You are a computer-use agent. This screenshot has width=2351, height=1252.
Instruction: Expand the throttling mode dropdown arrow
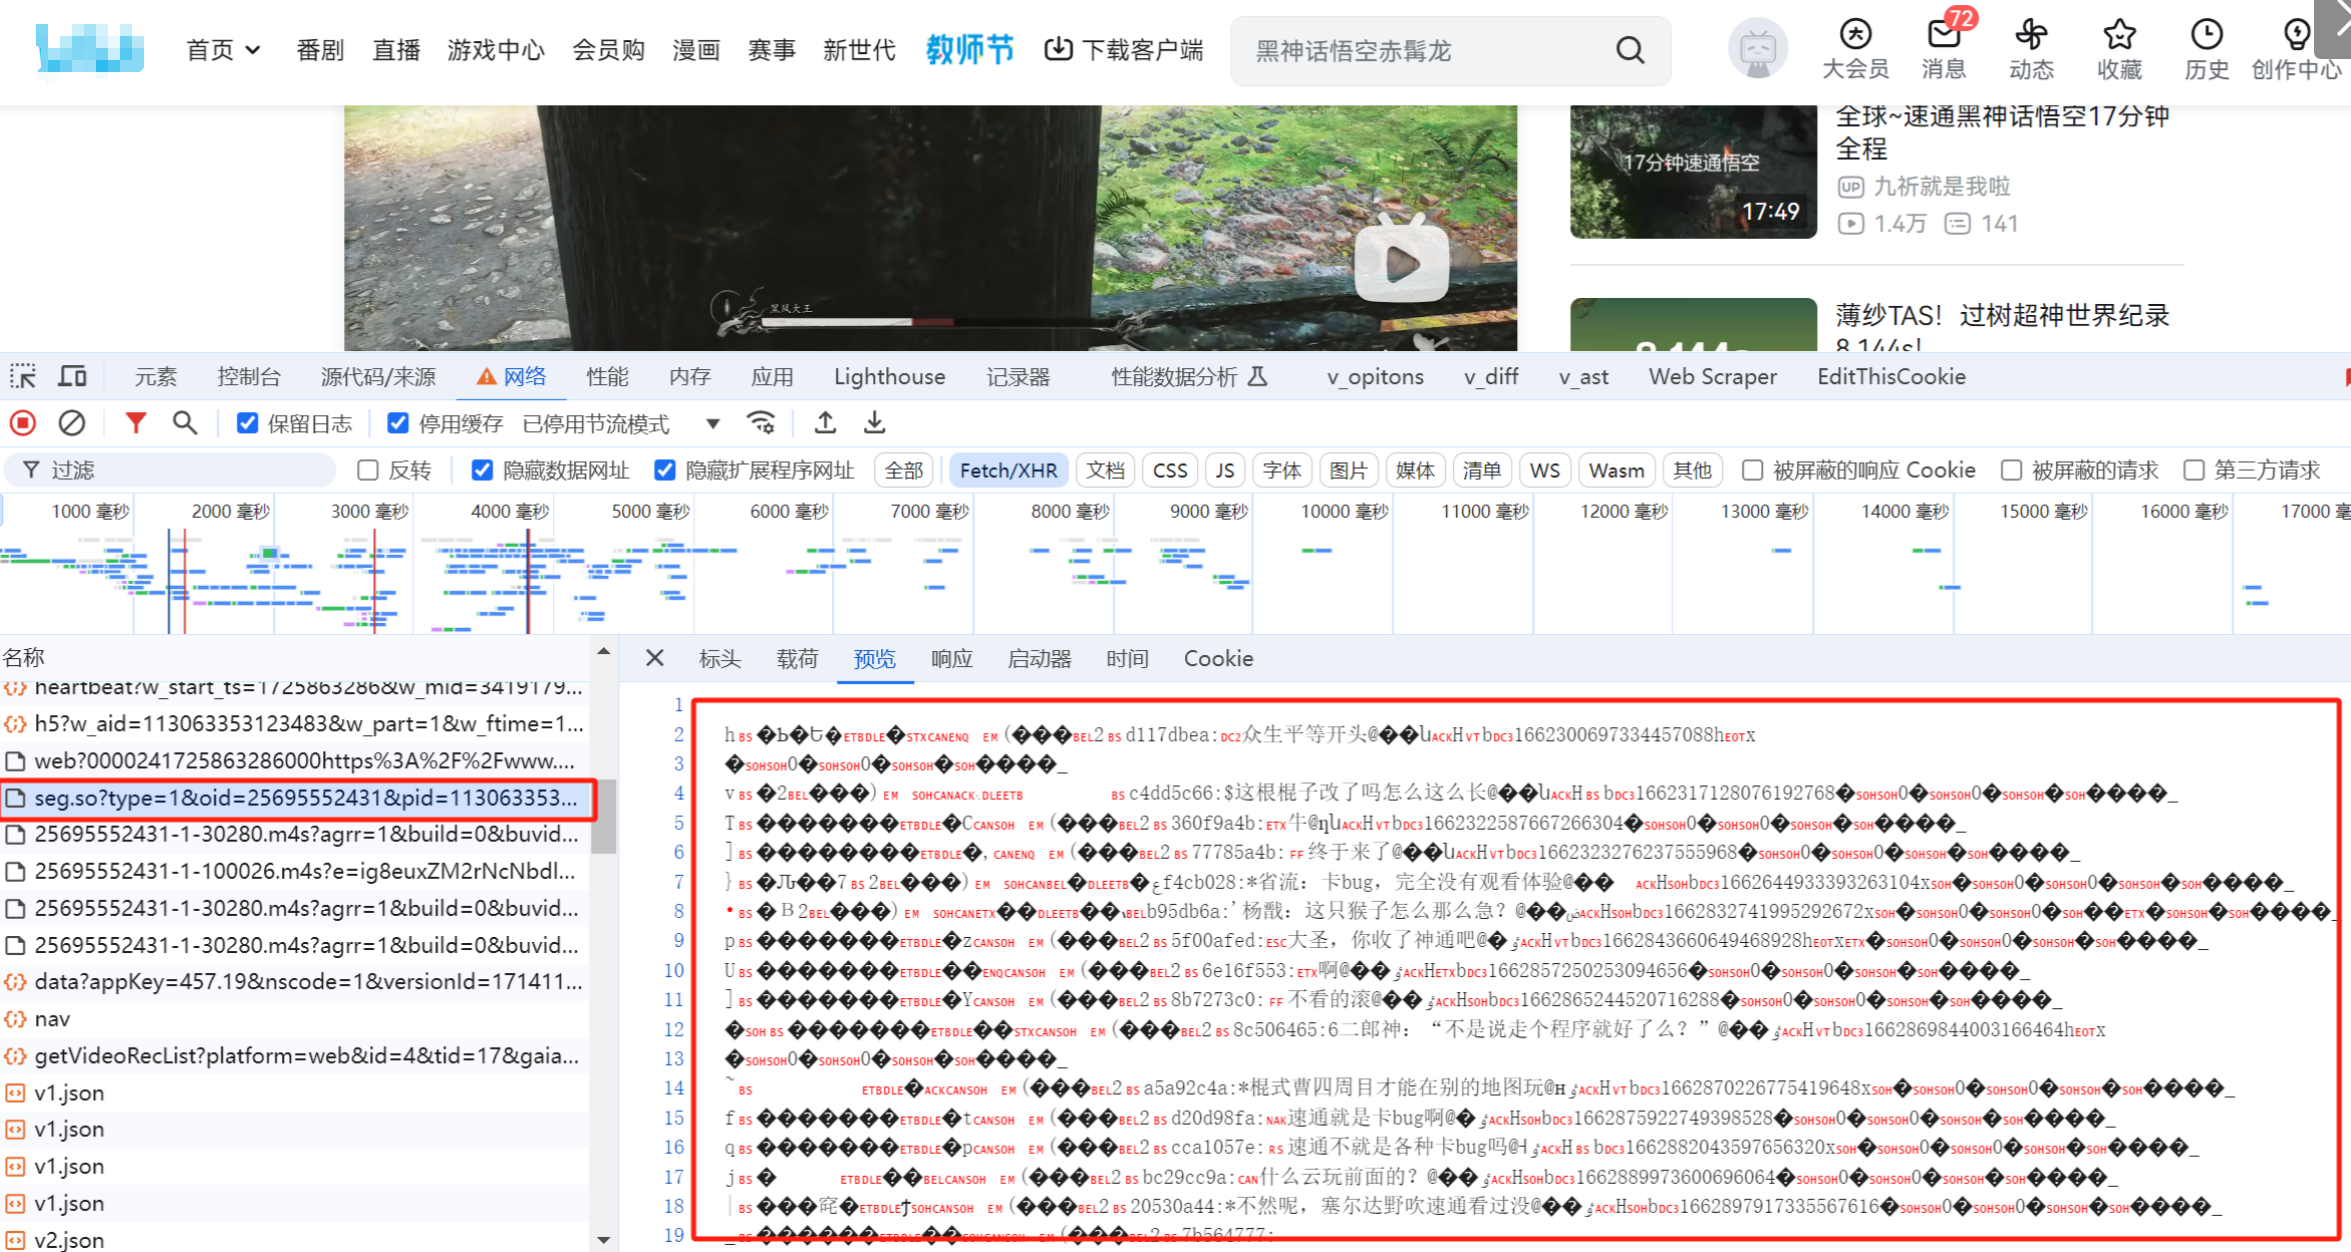(x=713, y=424)
